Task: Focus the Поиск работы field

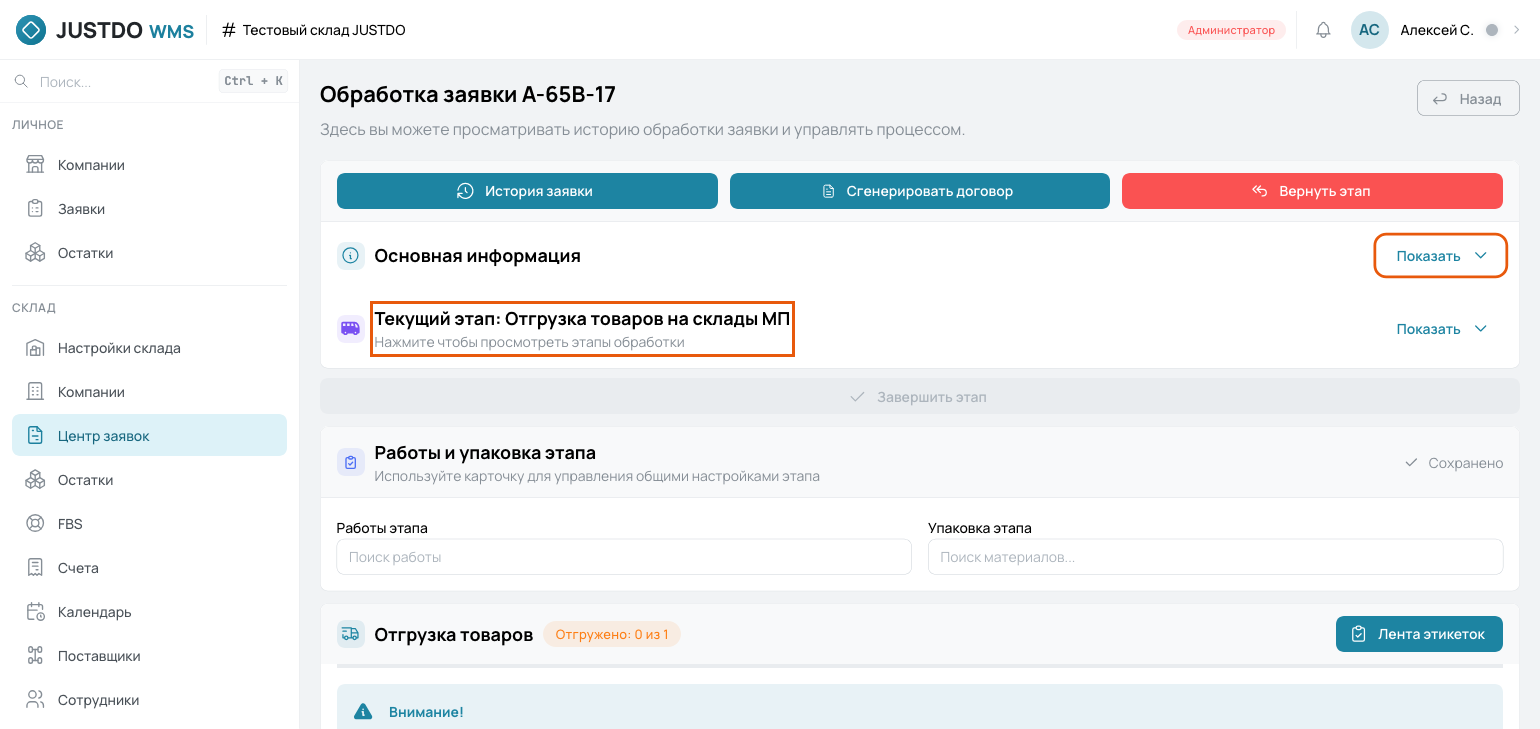Action: pos(624,557)
